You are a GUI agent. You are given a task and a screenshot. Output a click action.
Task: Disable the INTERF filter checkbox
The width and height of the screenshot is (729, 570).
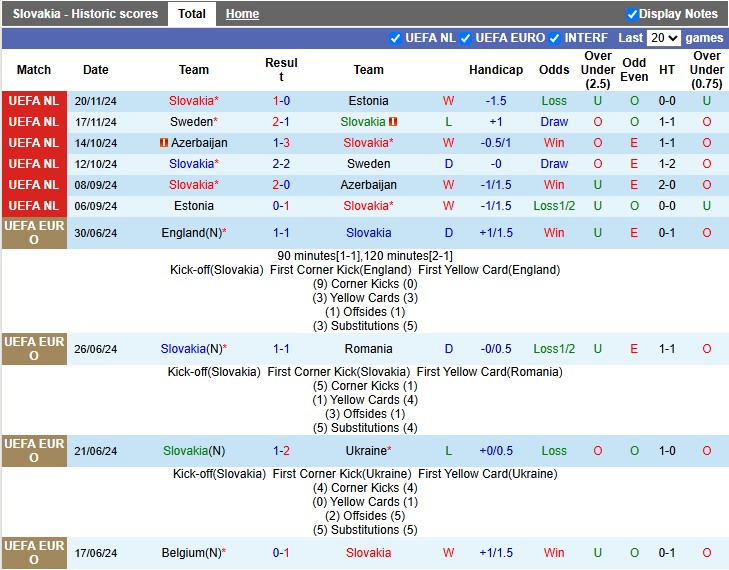[x=555, y=38]
